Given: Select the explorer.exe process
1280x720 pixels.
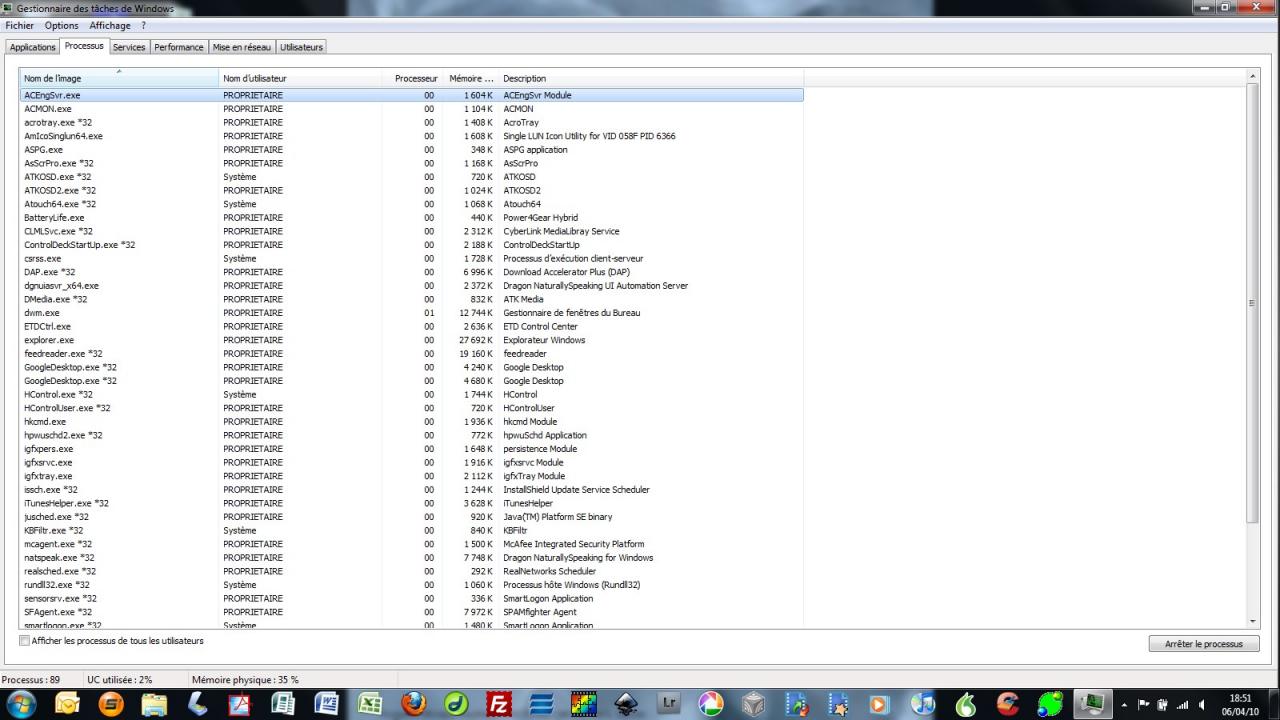Looking at the screenshot, I should (411, 340).
